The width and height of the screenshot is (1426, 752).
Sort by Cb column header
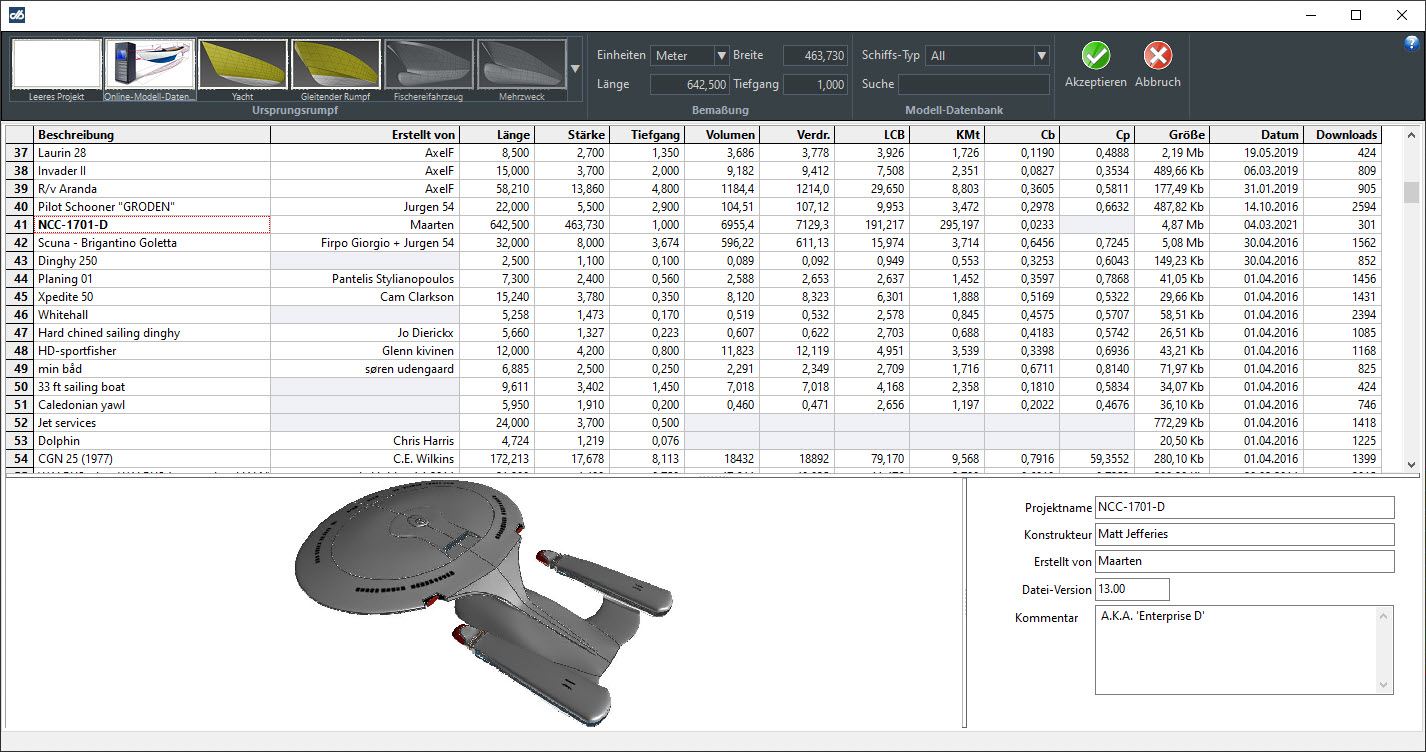click(x=1023, y=135)
